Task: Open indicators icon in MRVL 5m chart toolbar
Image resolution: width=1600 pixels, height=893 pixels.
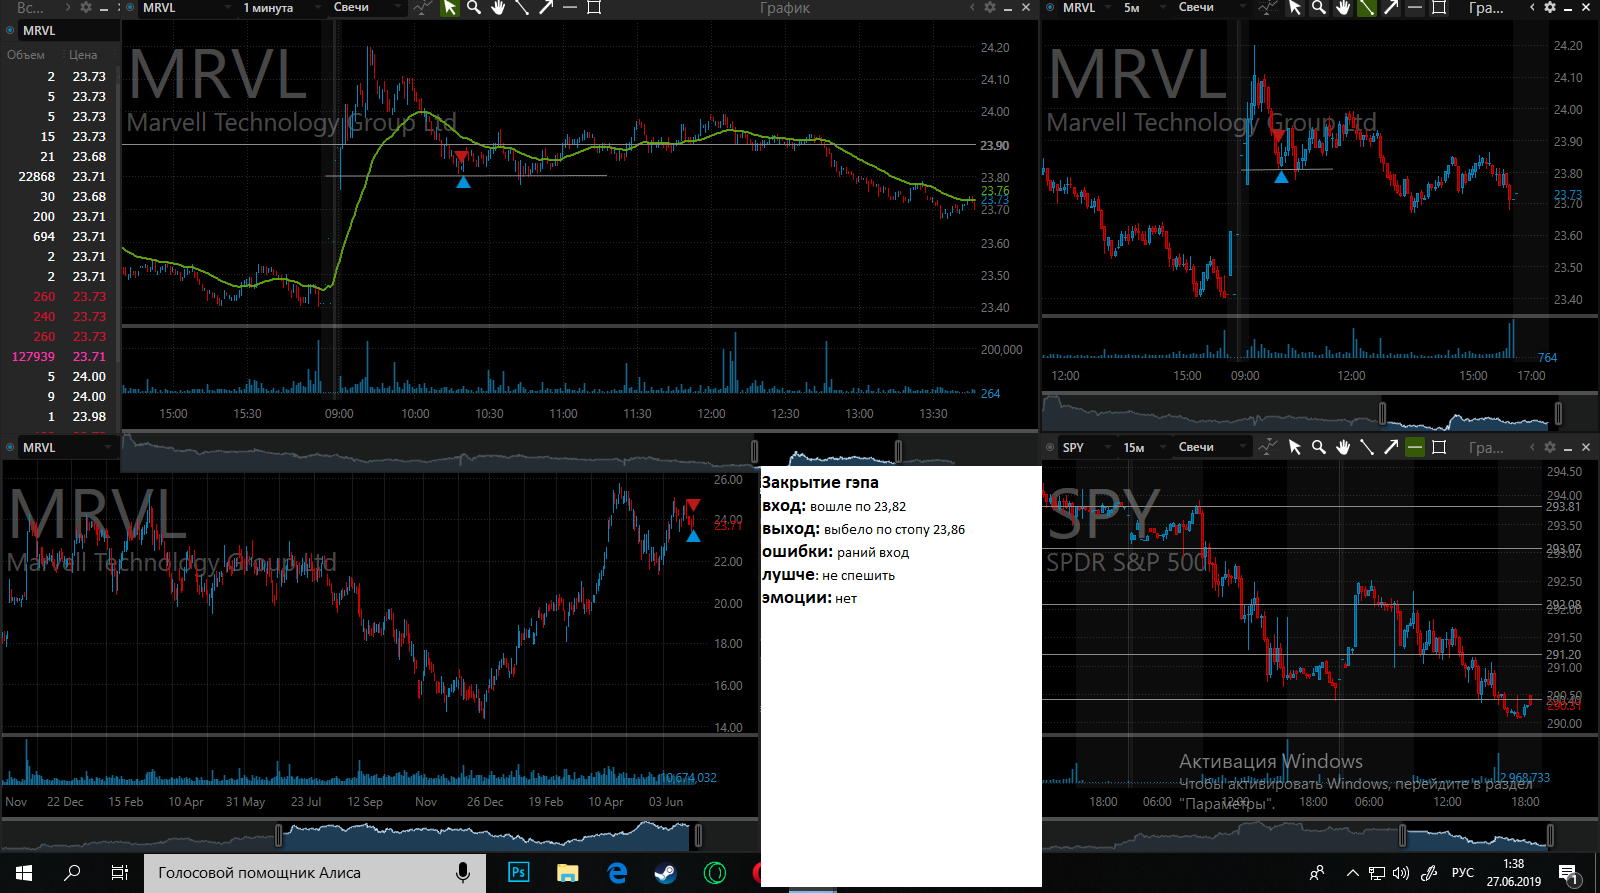Action: point(1268,8)
